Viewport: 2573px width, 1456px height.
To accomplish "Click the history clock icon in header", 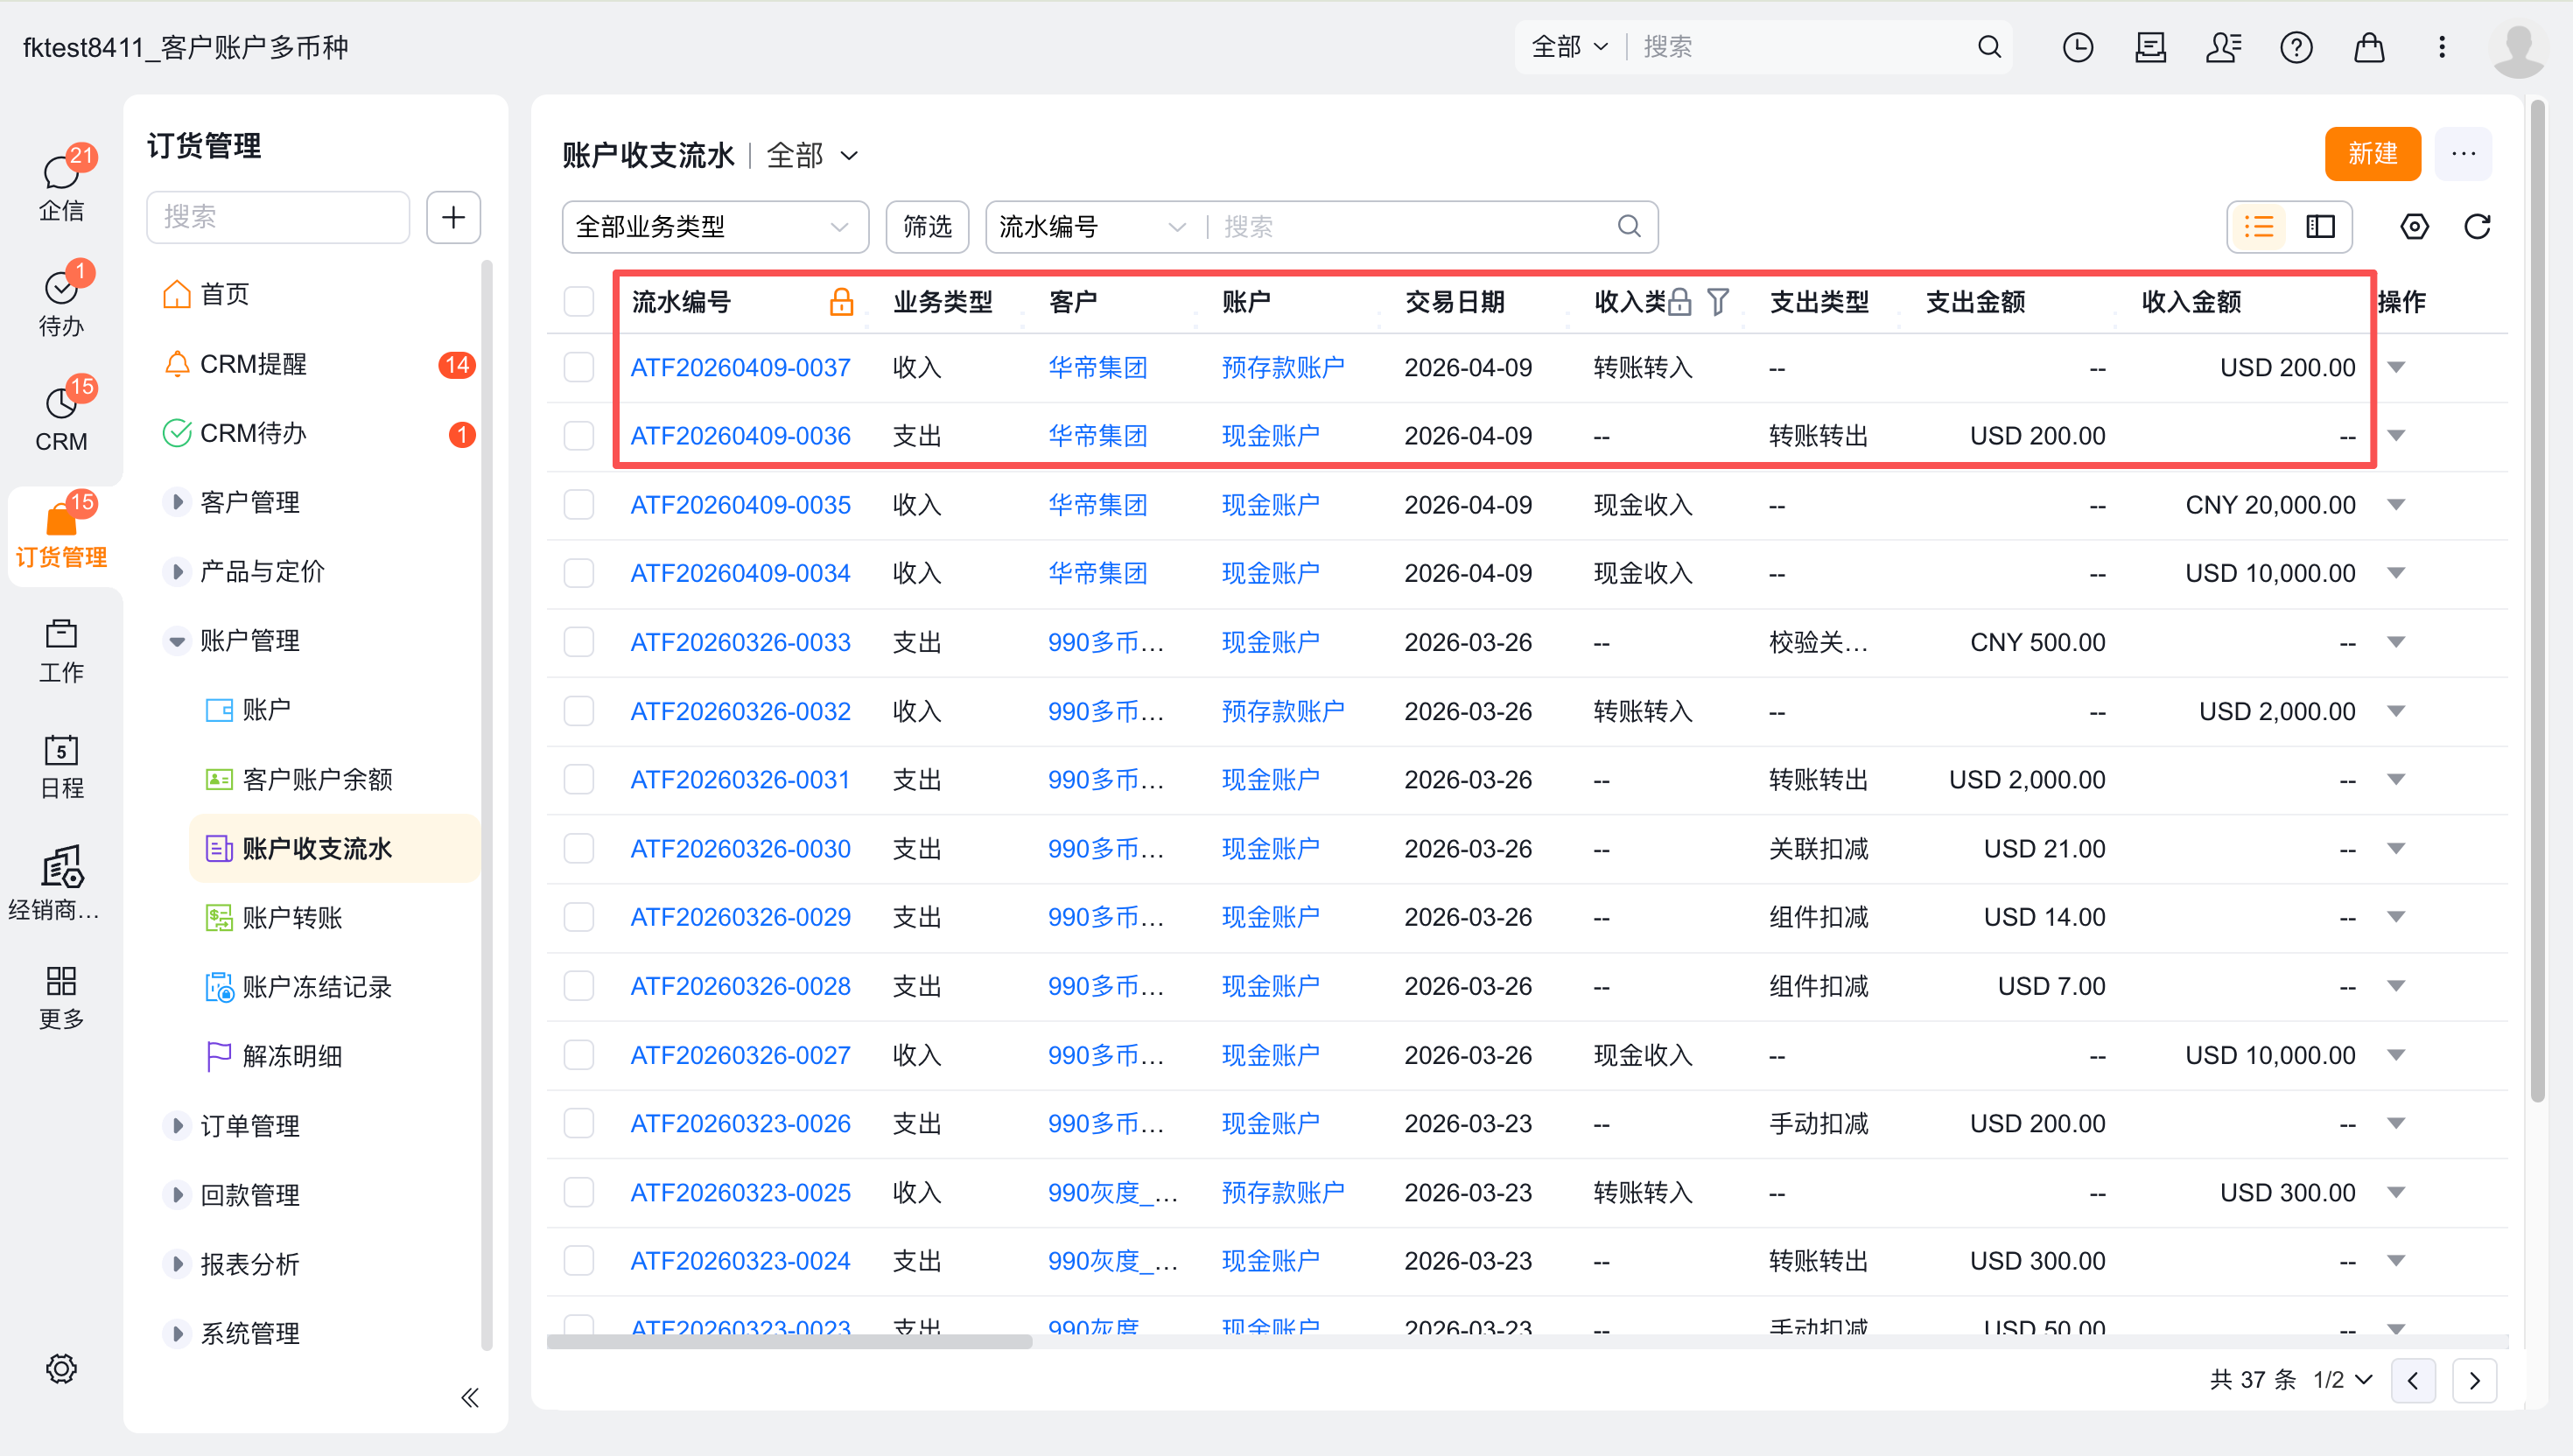I will [2077, 47].
